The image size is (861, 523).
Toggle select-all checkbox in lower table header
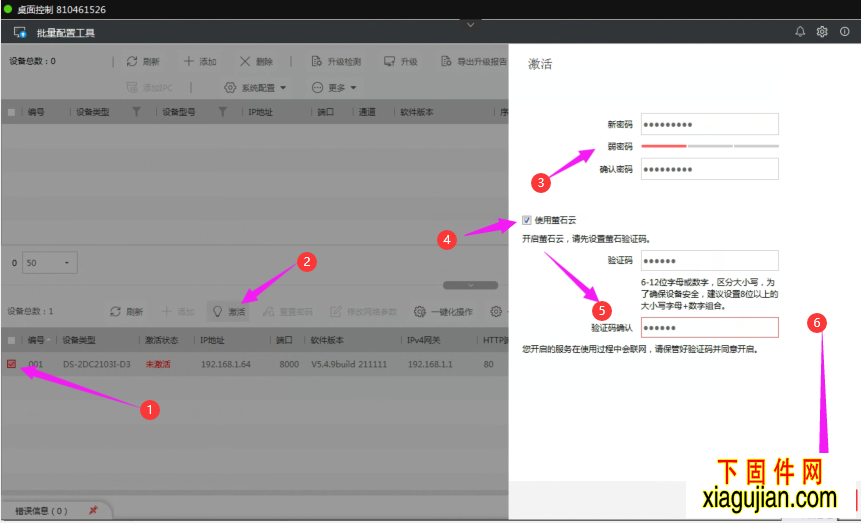[11, 341]
